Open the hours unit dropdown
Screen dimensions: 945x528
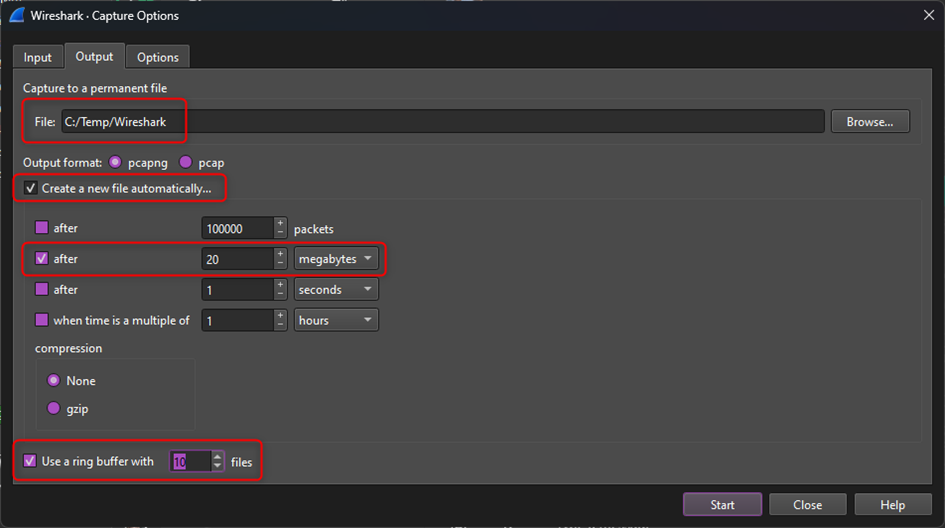(336, 320)
